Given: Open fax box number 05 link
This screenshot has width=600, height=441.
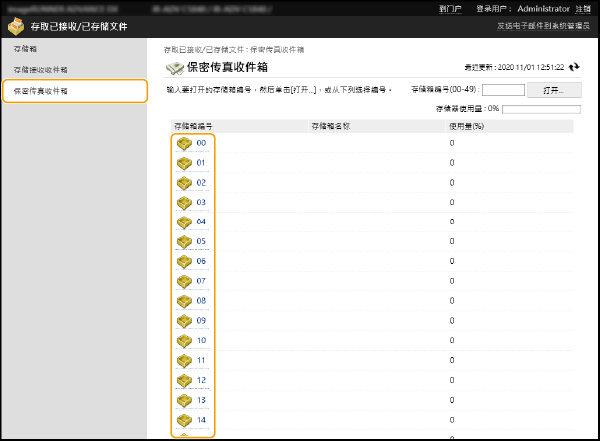Looking at the screenshot, I should (201, 241).
